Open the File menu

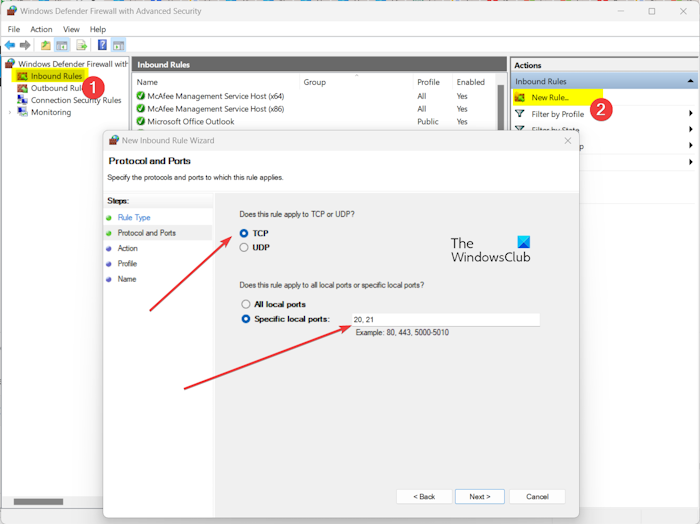click(x=14, y=29)
